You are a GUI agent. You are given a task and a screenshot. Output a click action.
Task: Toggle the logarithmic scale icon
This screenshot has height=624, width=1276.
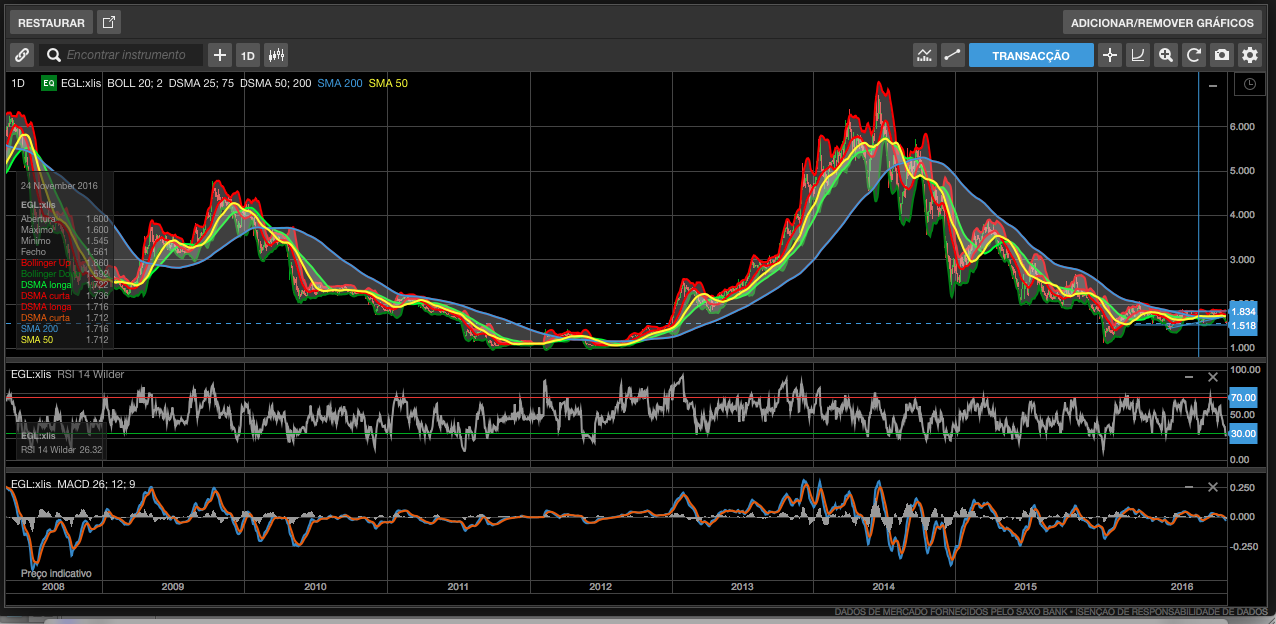[1137, 55]
